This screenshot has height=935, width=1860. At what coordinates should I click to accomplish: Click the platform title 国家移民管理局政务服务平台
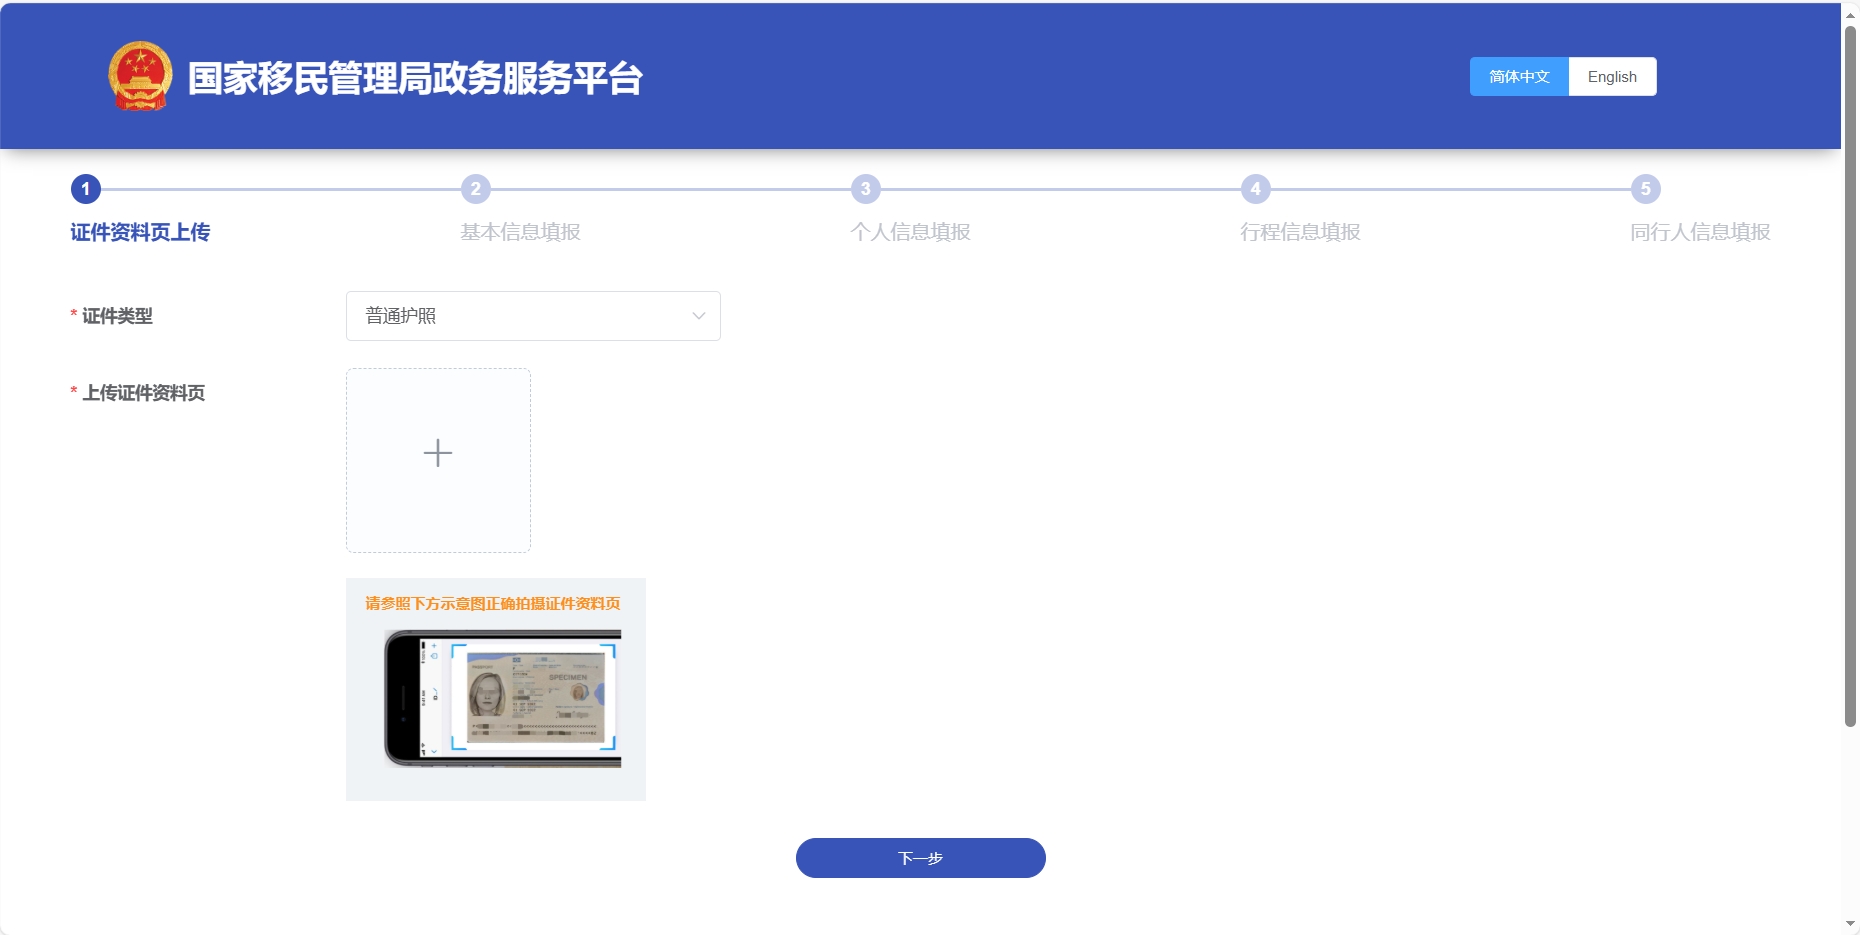click(415, 78)
